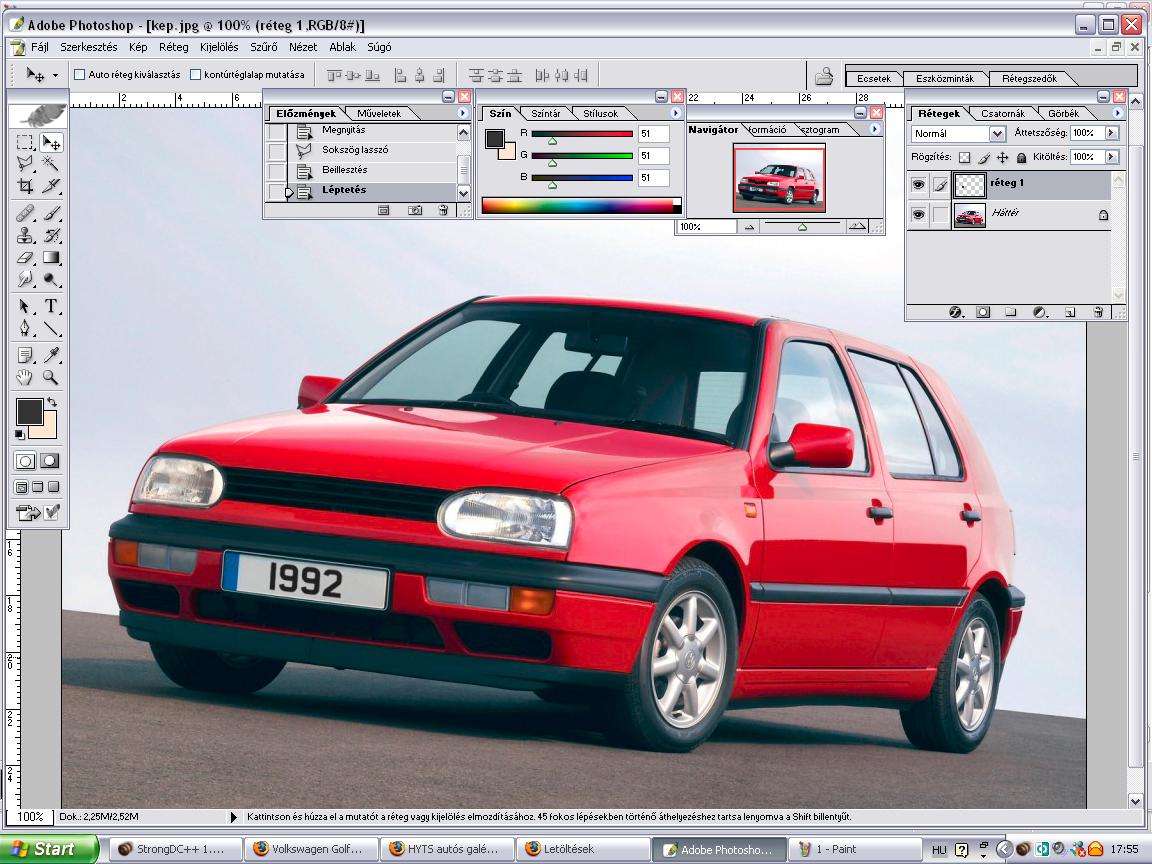This screenshot has width=1152, height=864.
Task: Create a new snapshot with camera icon
Action: click(415, 210)
